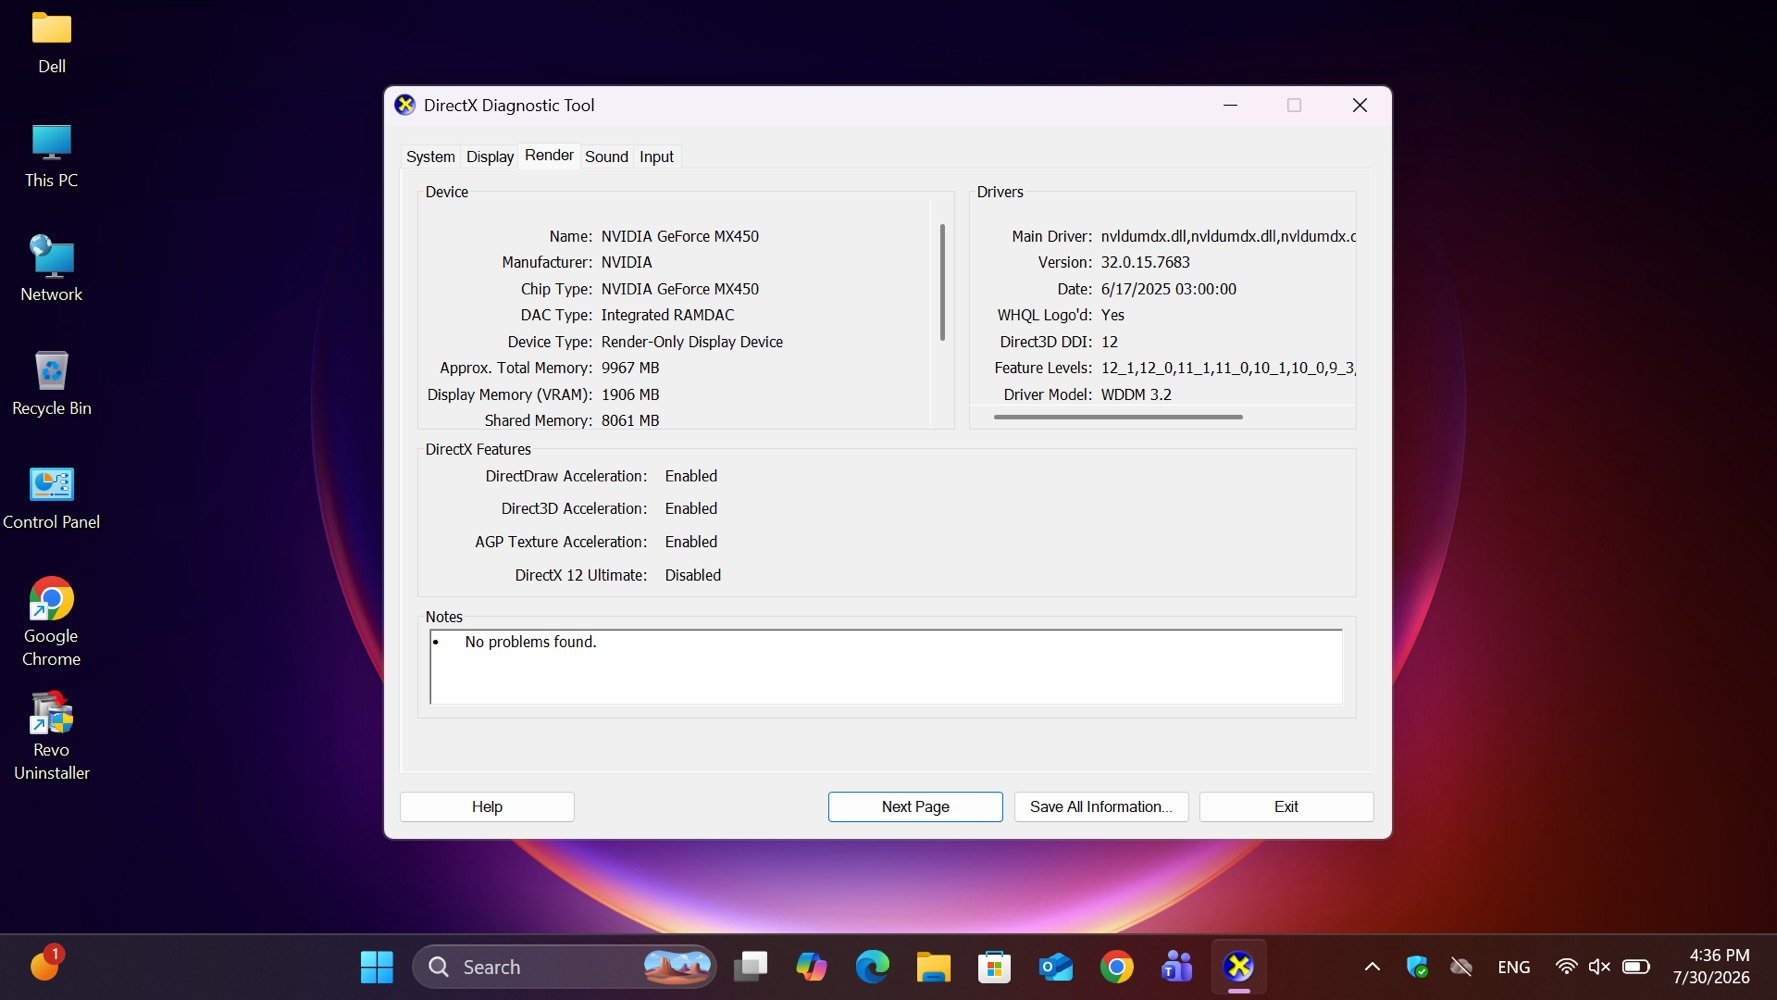Click Integrated RAMDAC value
The width and height of the screenshot is (1777, 1000).
point(667,315)
